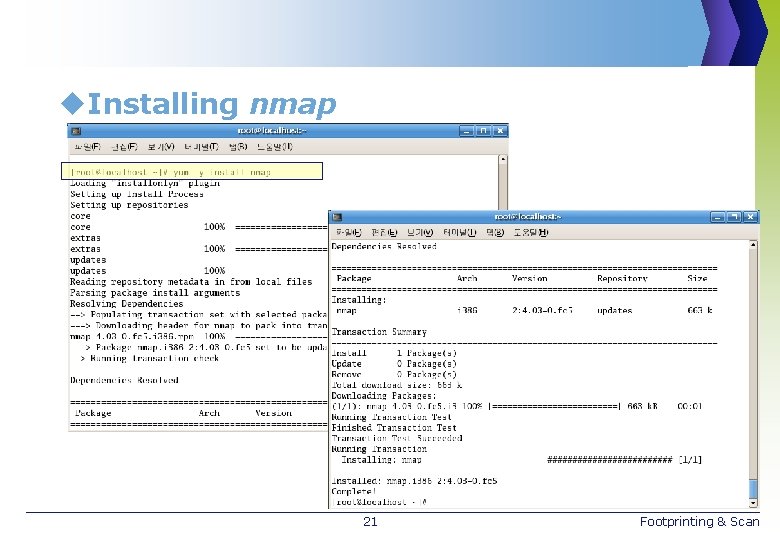Click scroll-down arrow in front terminal window
This screenshot has height=540, width=780.
coord(753,503)
